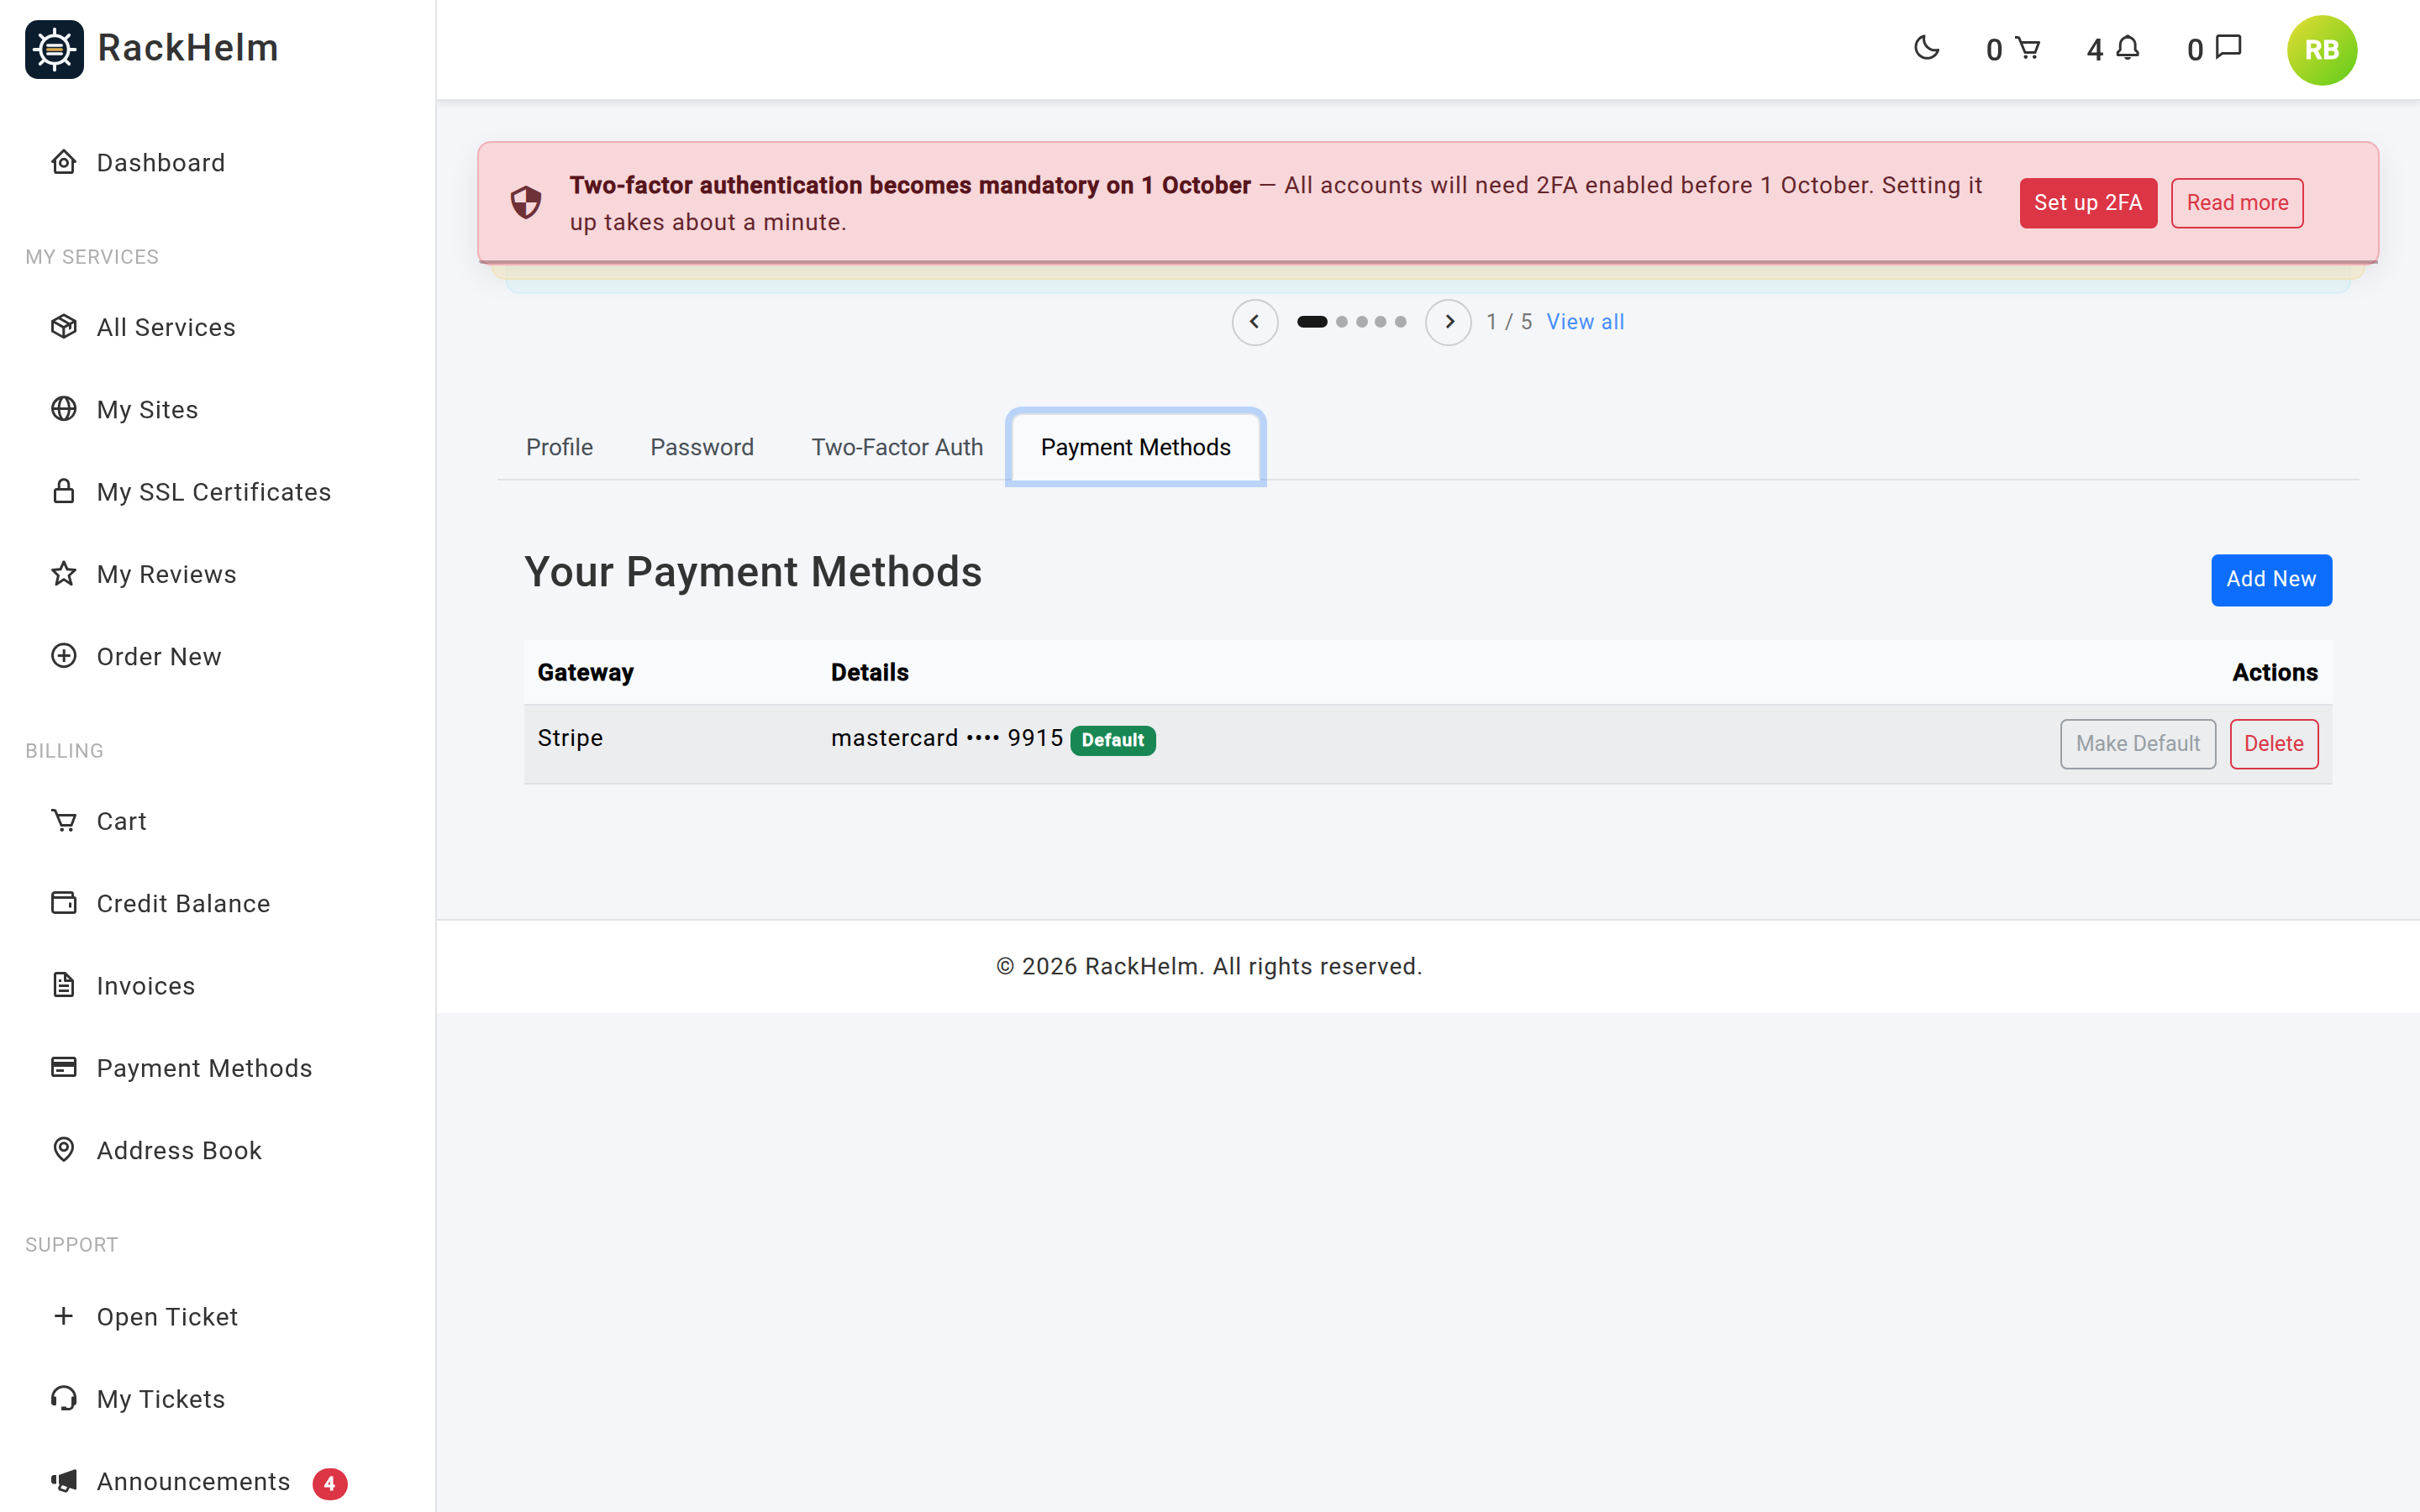Click the RackHelm helm logo icon
Screen dimensions: 2420x1512
coord(54,49)
